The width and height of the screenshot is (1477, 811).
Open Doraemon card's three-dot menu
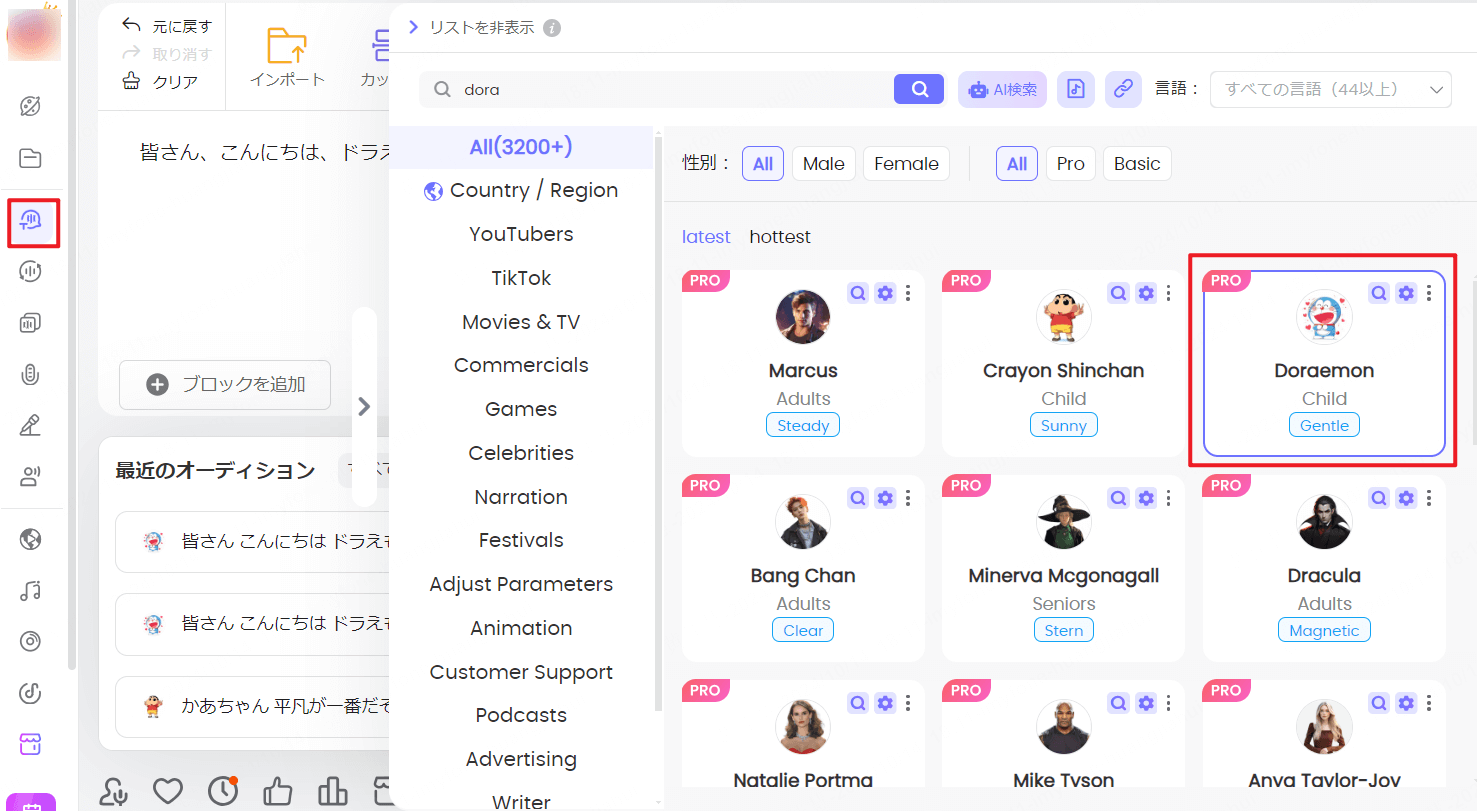click(x=1429, y=293)
